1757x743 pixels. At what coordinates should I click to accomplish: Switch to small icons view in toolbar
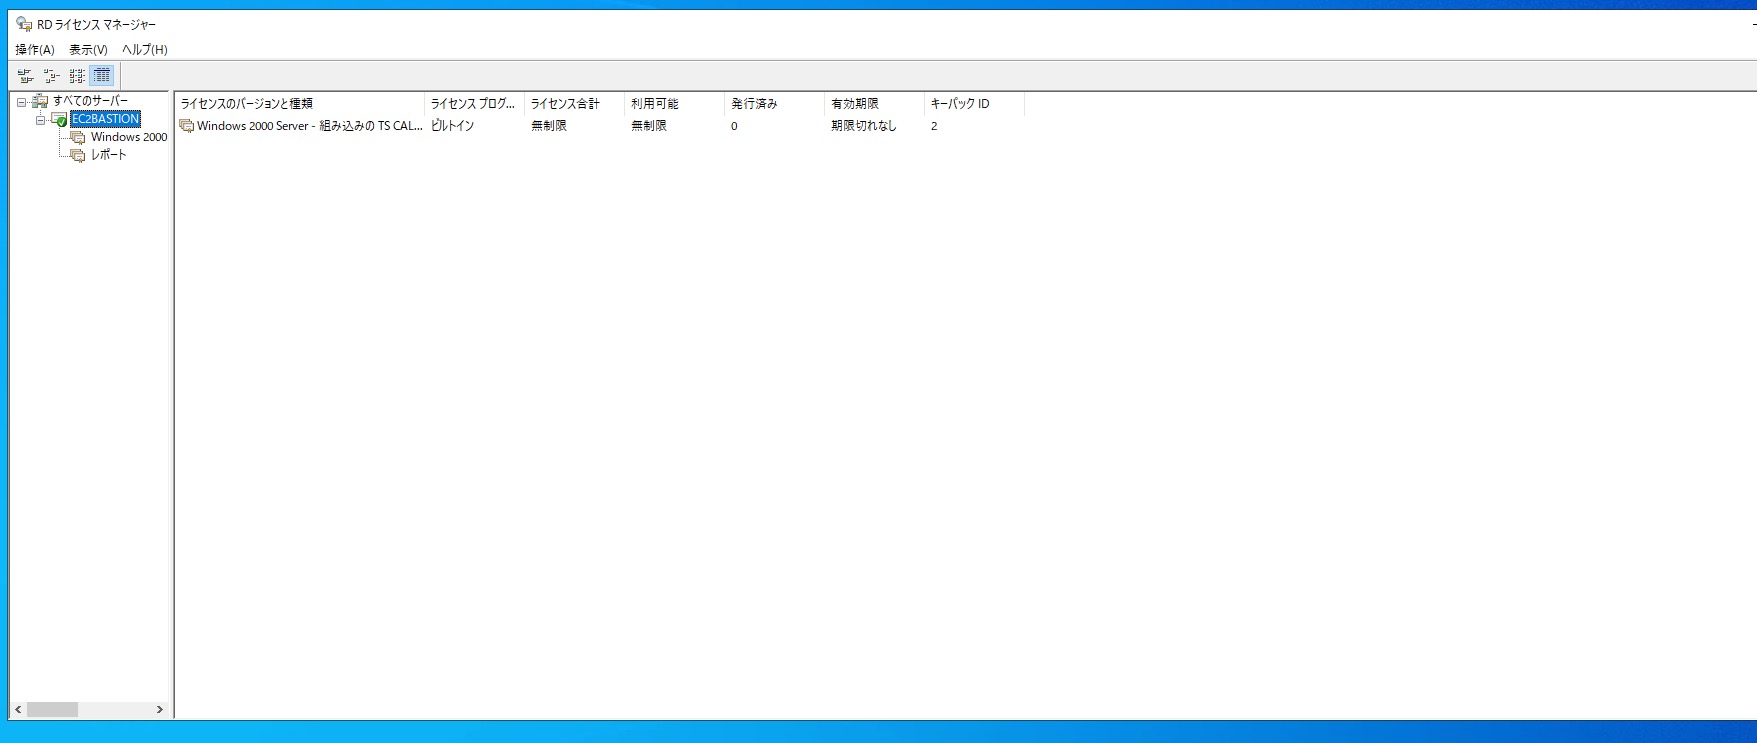tap(51, 76)
